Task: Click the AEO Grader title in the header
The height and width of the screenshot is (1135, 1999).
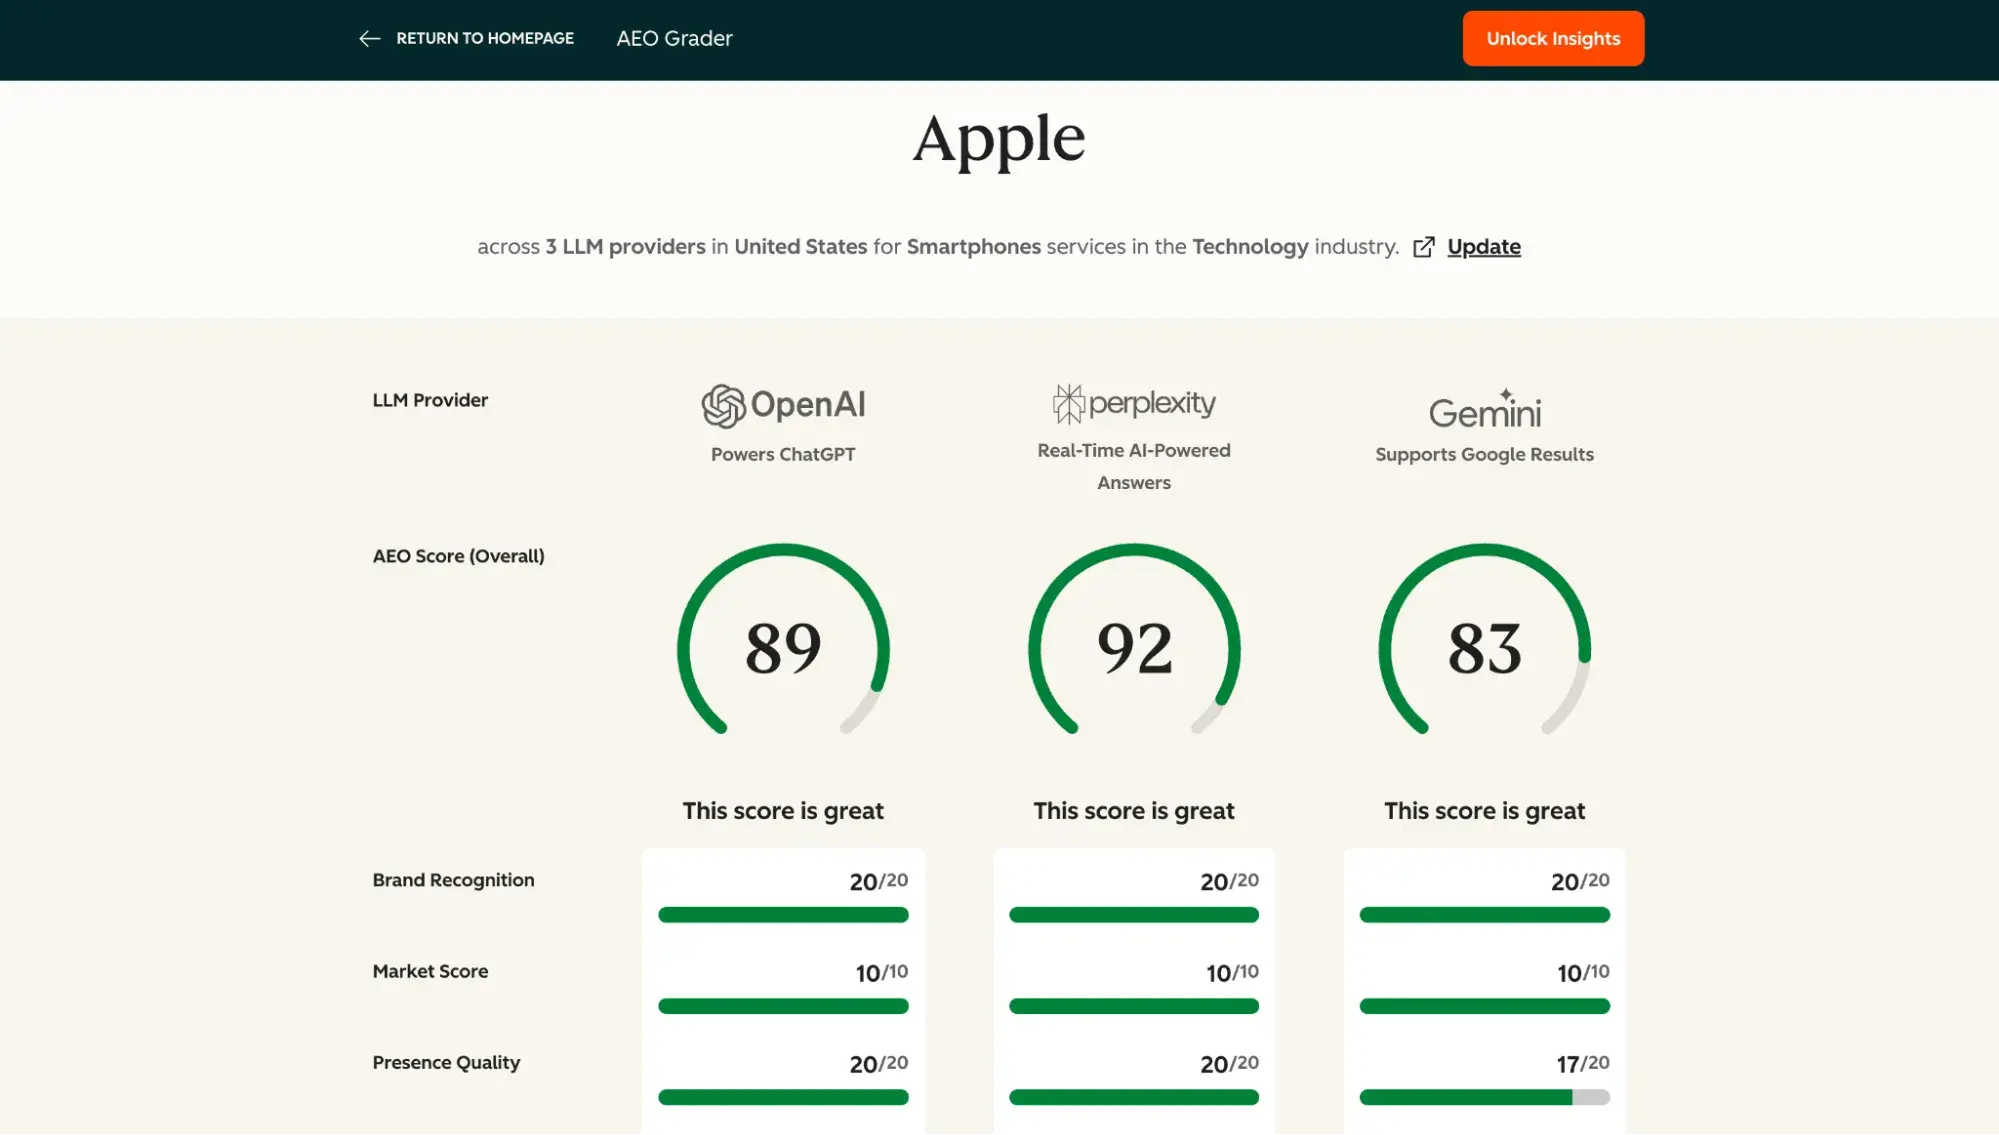Action: (x=674, y=39)
